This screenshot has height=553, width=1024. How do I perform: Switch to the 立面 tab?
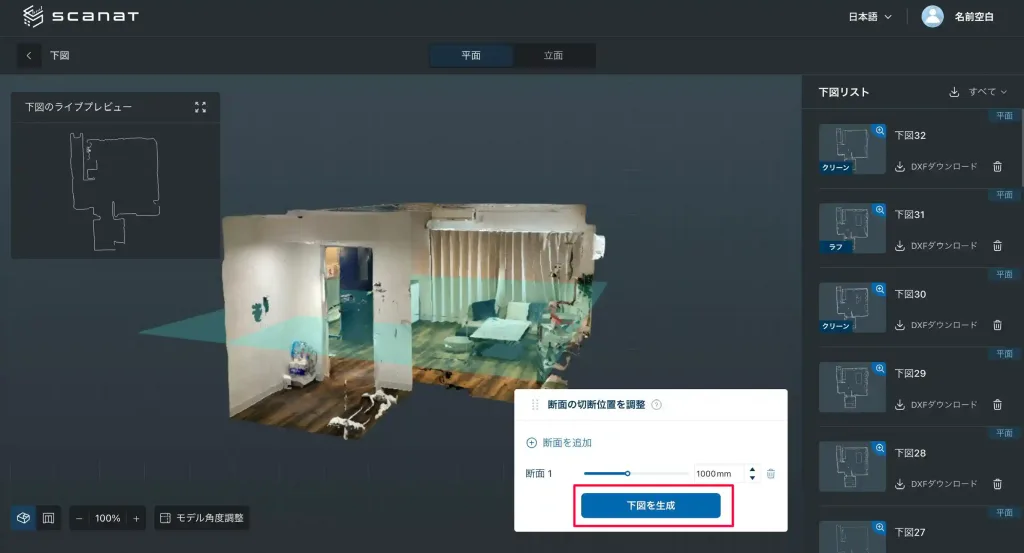[x=553, y=56]
